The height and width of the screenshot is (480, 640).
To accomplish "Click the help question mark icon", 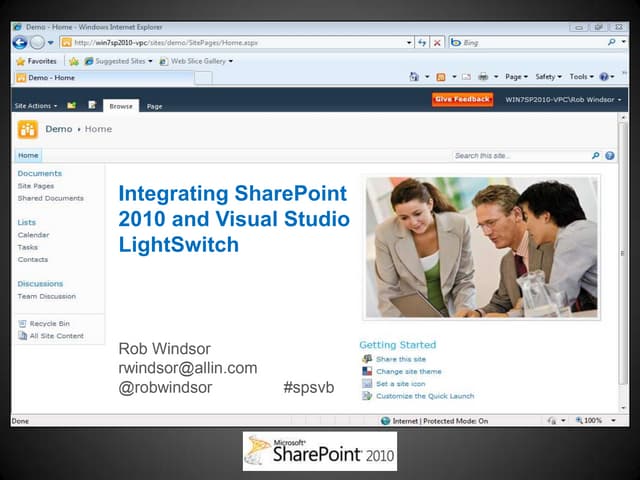I will click(610, 156).
